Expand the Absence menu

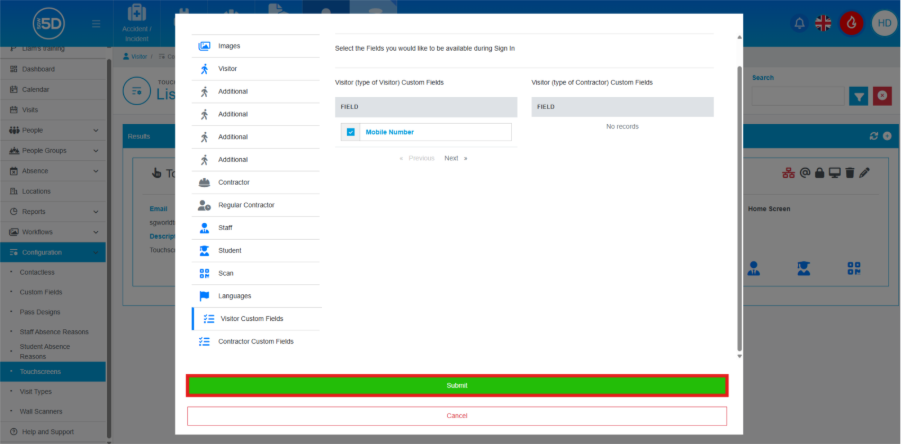point(53,171)
